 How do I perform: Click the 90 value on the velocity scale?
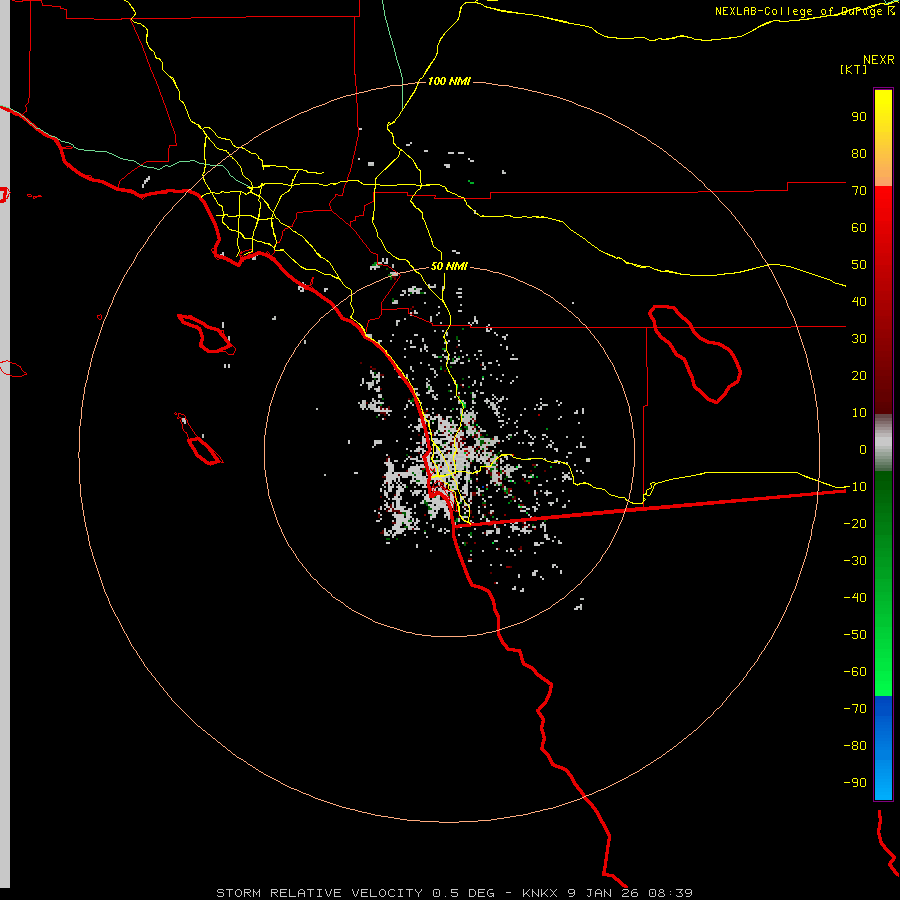pos(859,117)
